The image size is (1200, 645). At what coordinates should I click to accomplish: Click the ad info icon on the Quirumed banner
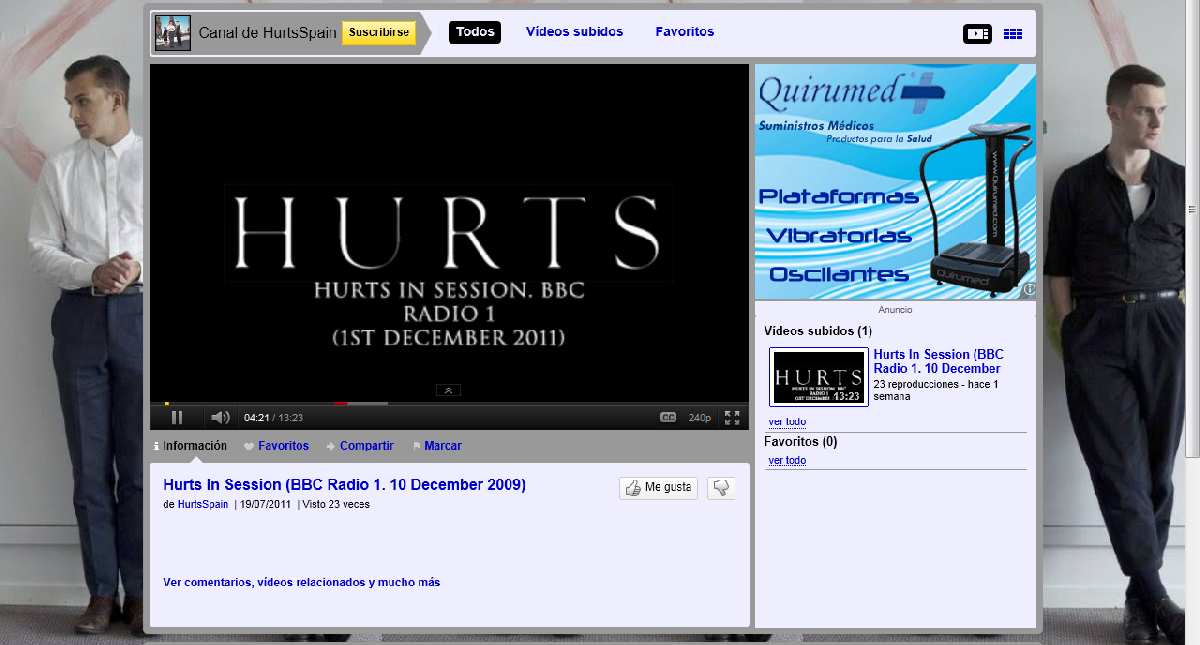(1029, 290)
